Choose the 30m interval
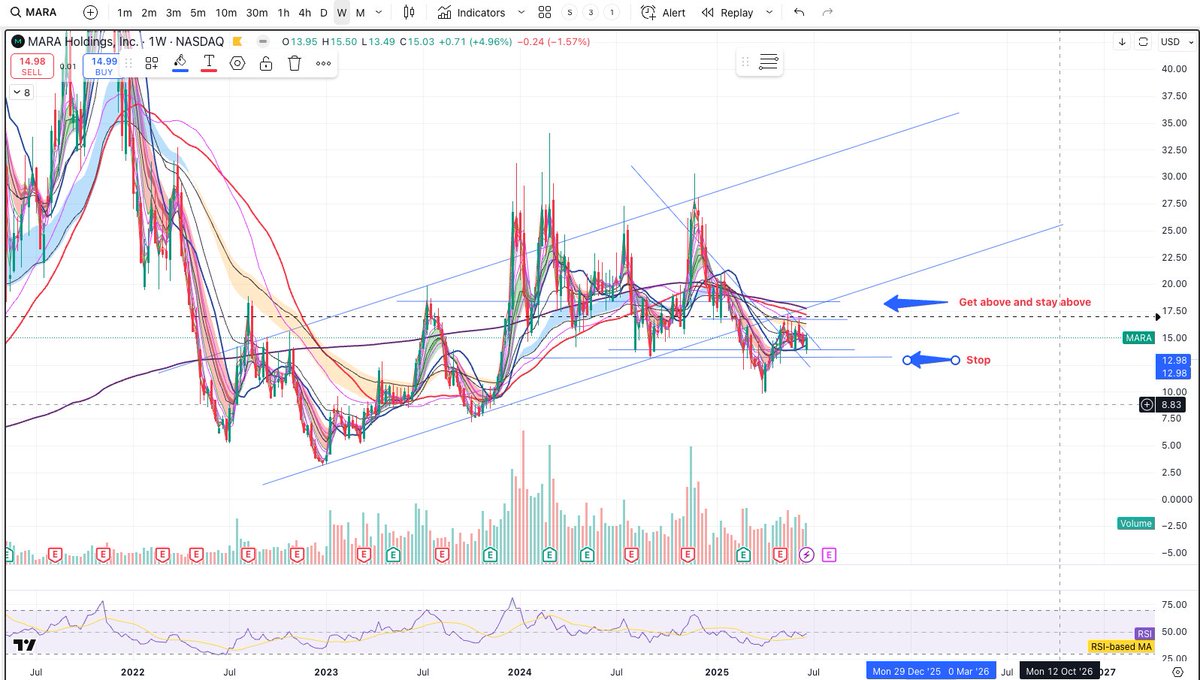Screen dimensions: 1200x680 (257, 13)
